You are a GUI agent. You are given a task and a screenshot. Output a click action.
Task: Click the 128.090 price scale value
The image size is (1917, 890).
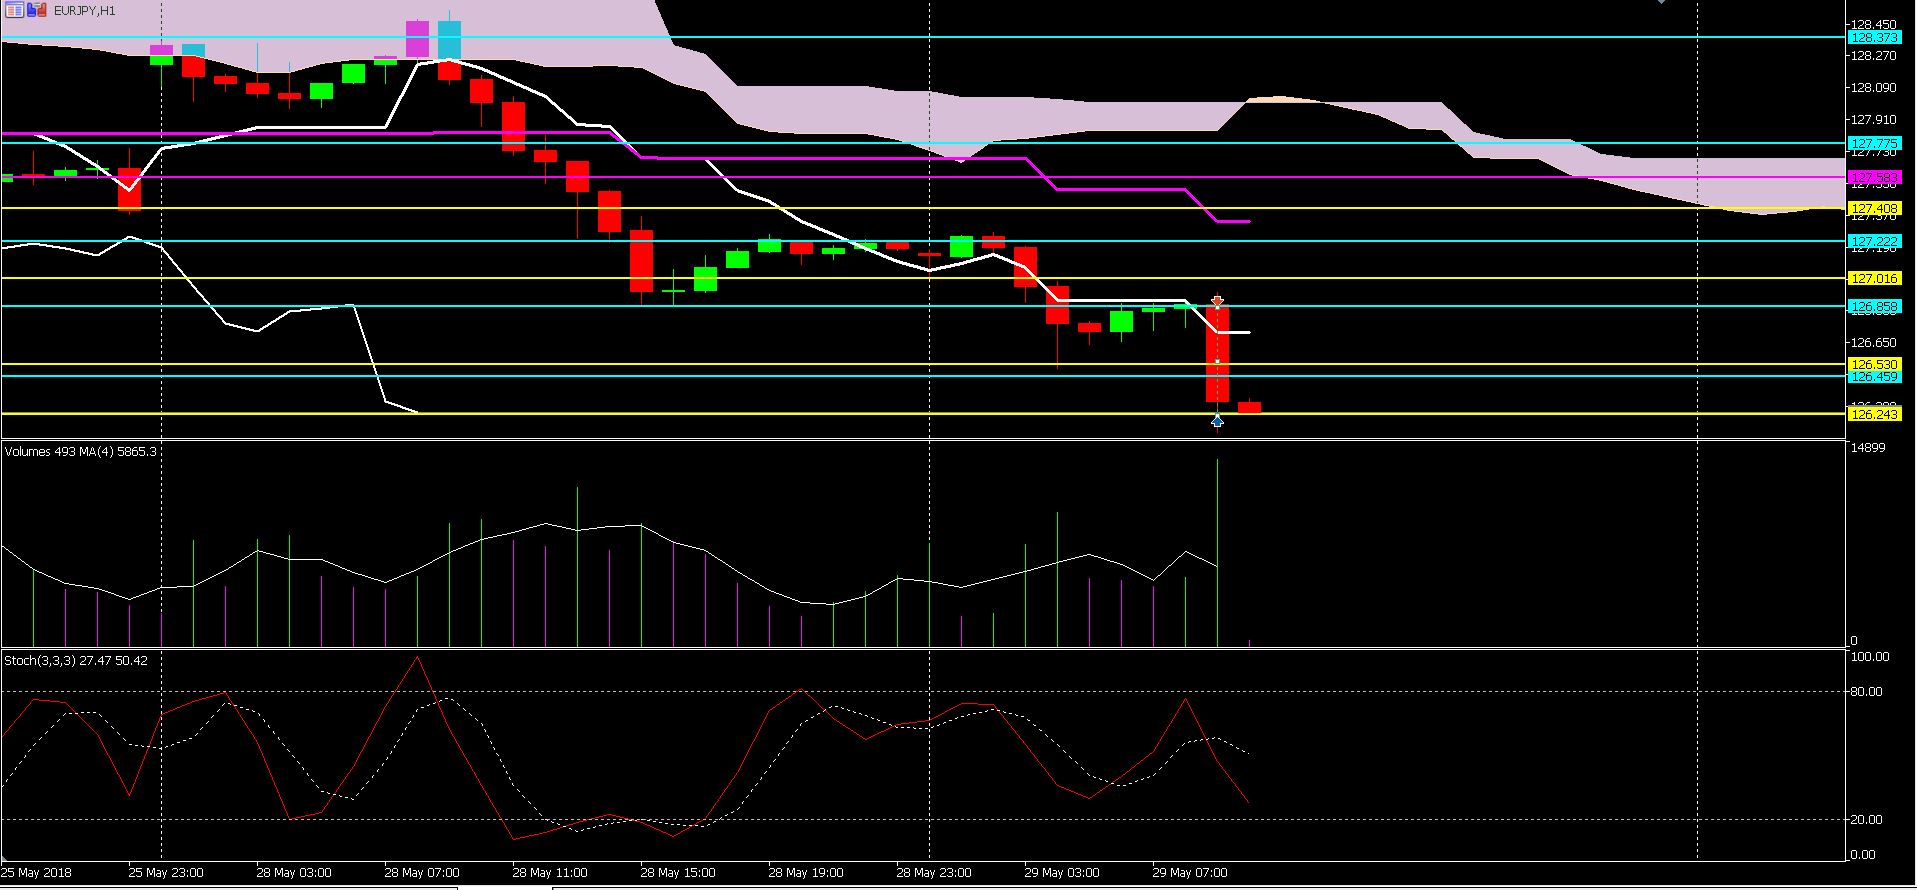pyautogui.click(x=1874, y=88)
